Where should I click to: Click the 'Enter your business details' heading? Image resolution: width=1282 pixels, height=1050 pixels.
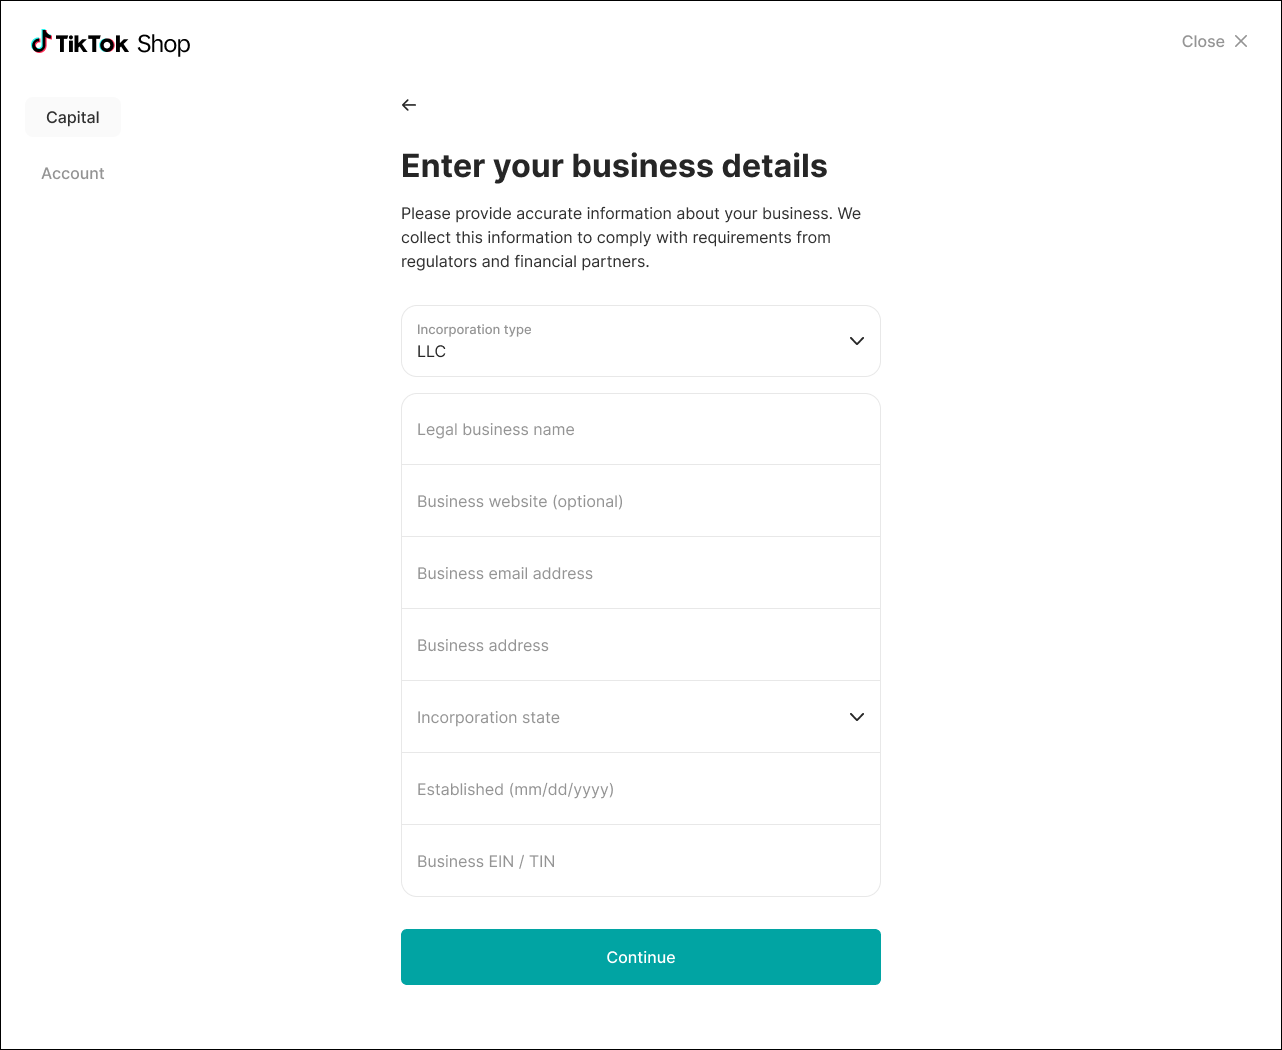pos(614,166)
